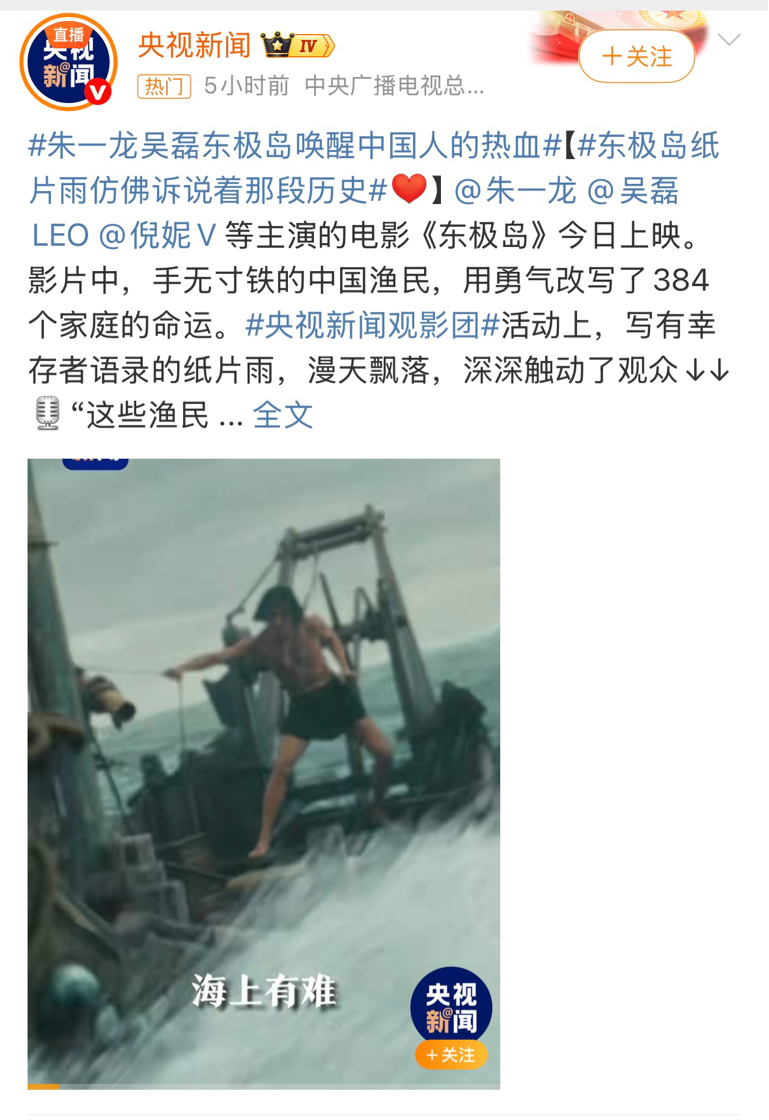Open mention @朱一龙
Viewport: 769px width, 1120px height.
click(514, 190)
